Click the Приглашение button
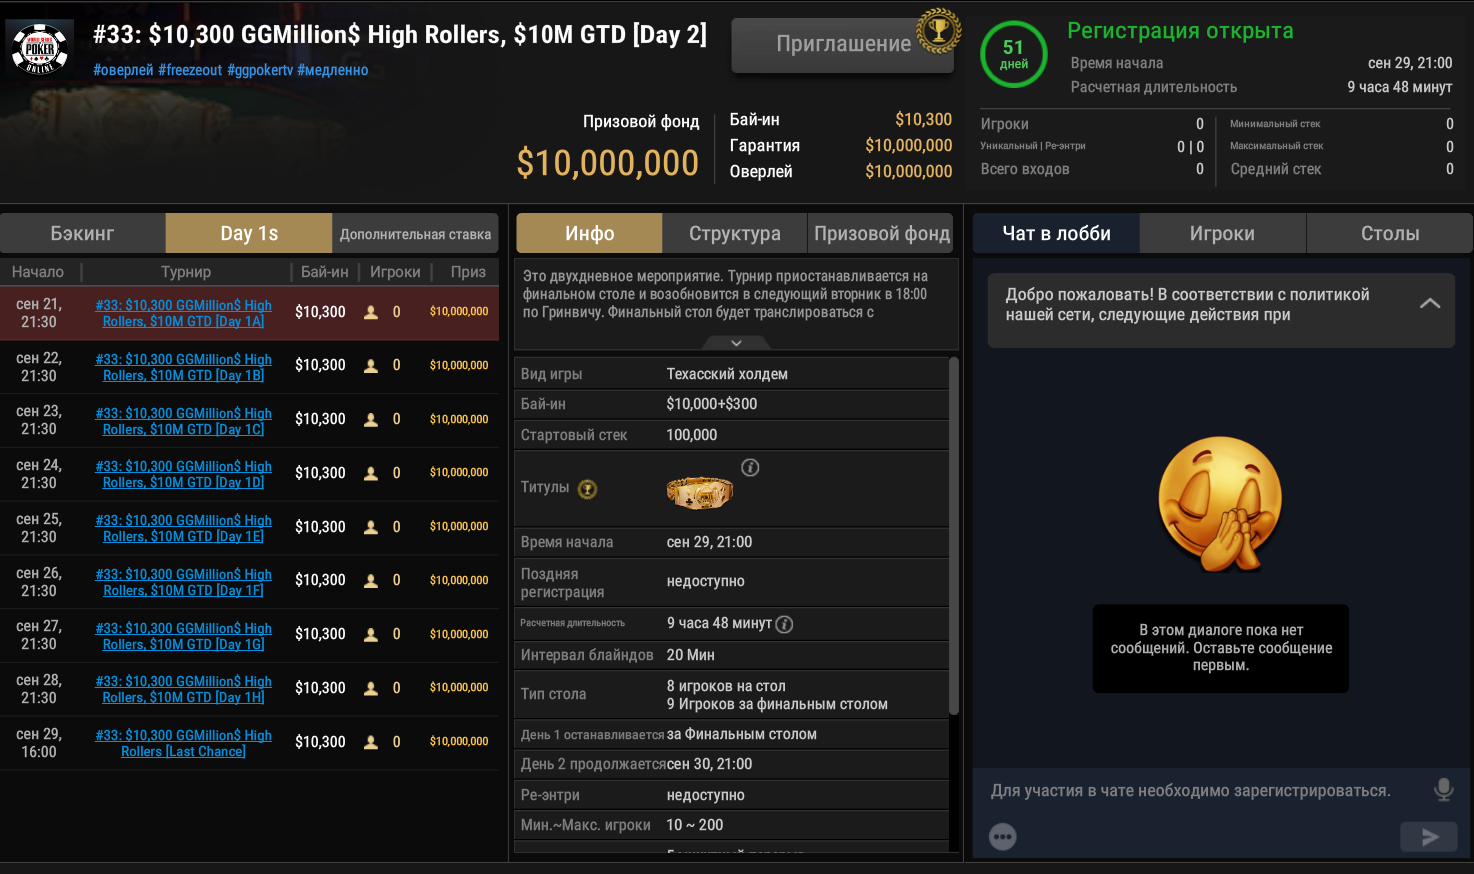The height and width of the screenshot is (874, 1474). (x=842, y=45)
